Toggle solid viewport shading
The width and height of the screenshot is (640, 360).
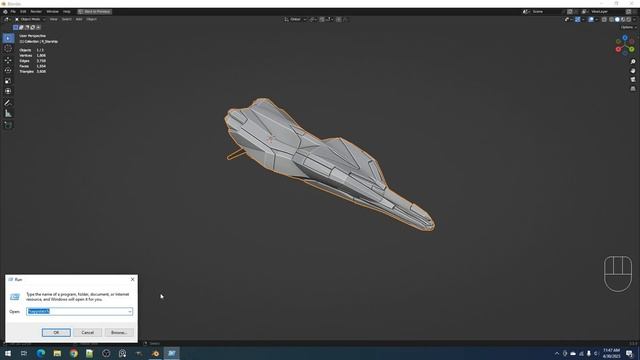(x=617, y=19)
